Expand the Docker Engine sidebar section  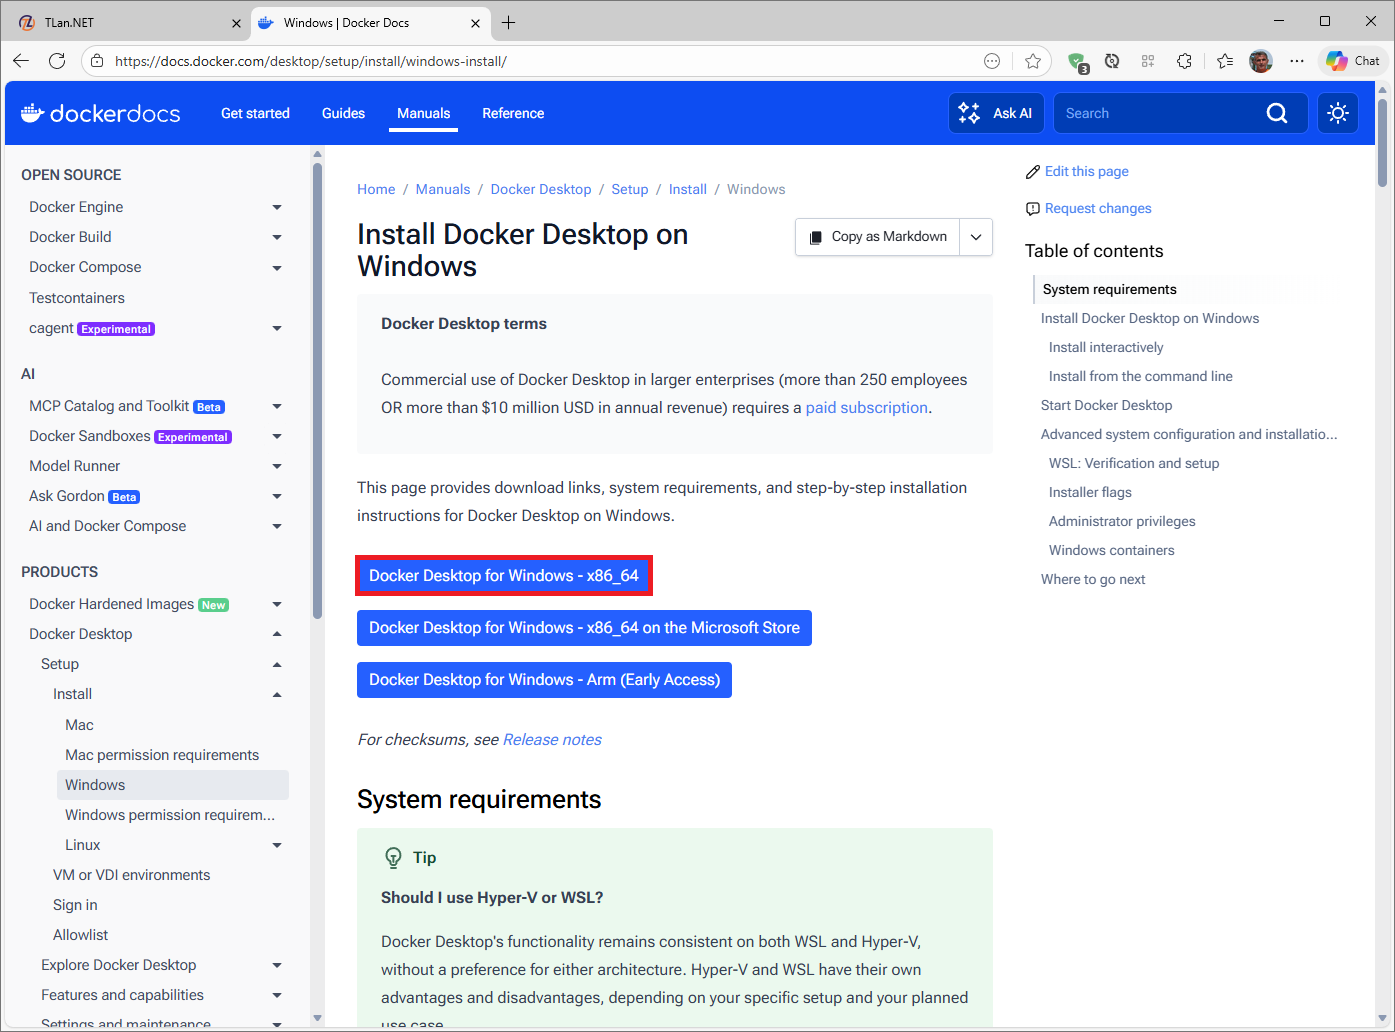[277, 207]
